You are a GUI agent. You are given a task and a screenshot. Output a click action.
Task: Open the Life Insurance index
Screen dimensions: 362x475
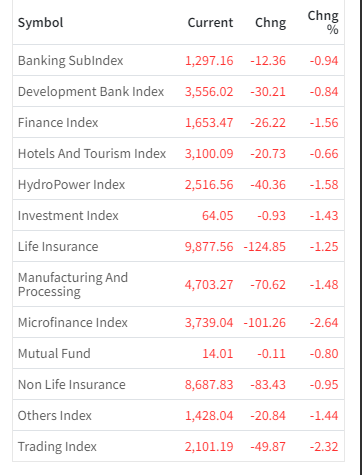178,246
